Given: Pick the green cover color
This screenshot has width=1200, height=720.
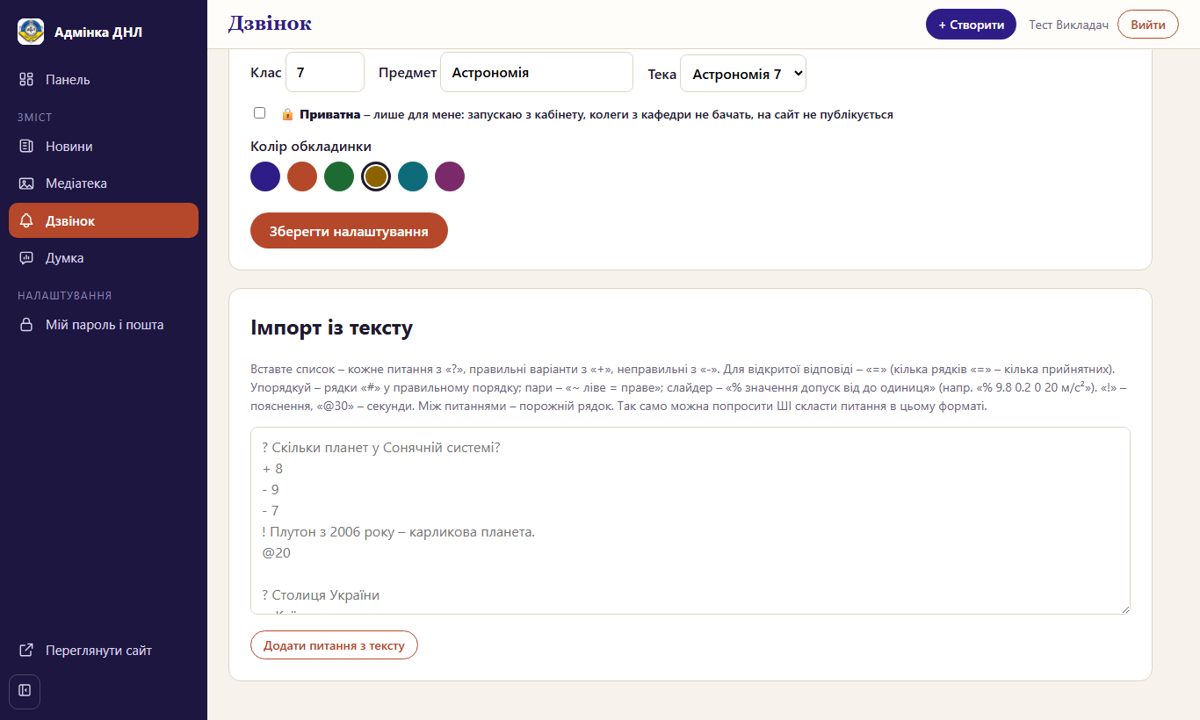Looking at the screenshot, I should pyautogui.click(x=339, y=176).
